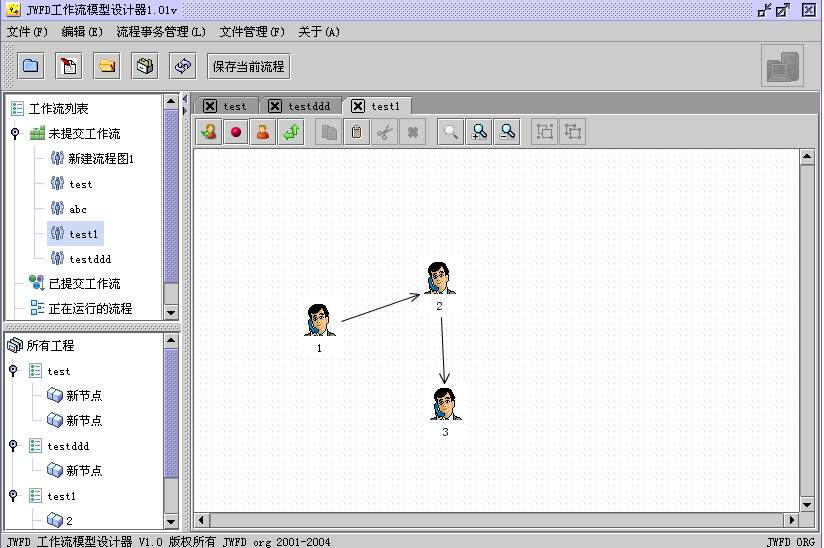Screen dimensions: 824x548
Task: Click the yellow open folder toolbar icon
Action: 107,66
